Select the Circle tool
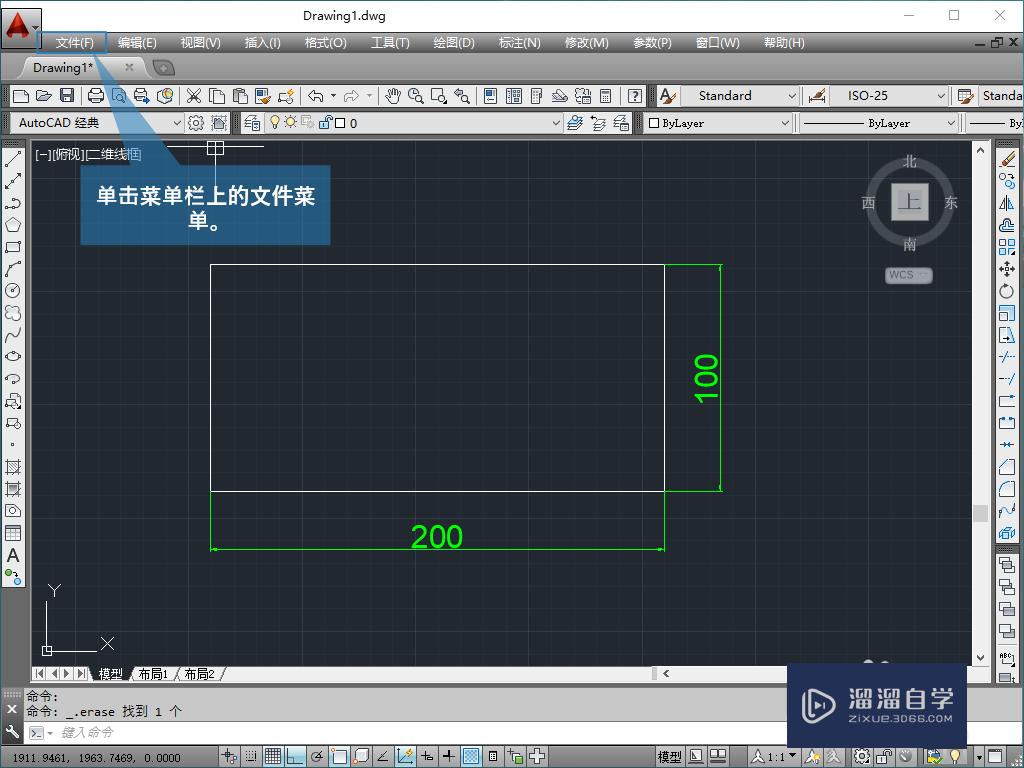The image size is (1024, 768). point(13,290)
